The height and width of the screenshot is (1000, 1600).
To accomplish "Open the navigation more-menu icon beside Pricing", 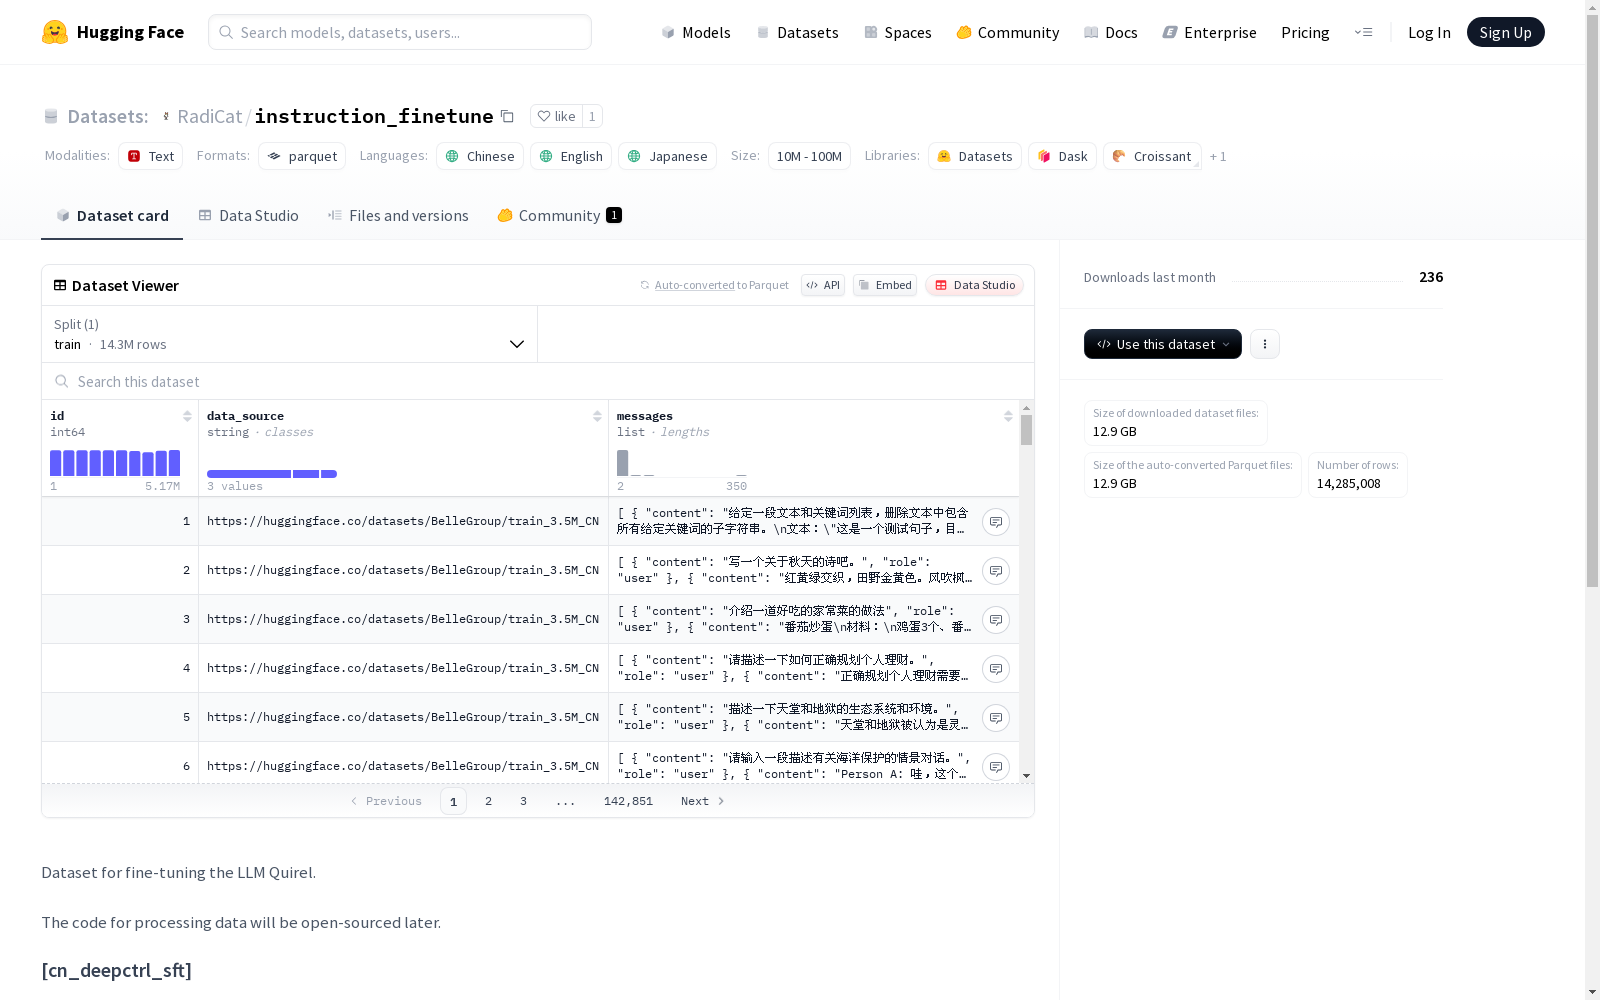I will (x=1363, y=32).
